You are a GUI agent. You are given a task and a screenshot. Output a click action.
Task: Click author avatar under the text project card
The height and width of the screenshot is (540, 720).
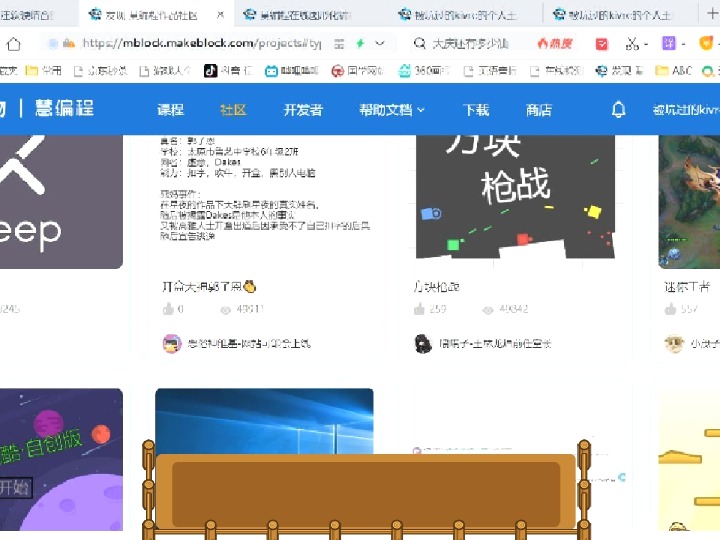pyautogui.click(x=170, y=343)
